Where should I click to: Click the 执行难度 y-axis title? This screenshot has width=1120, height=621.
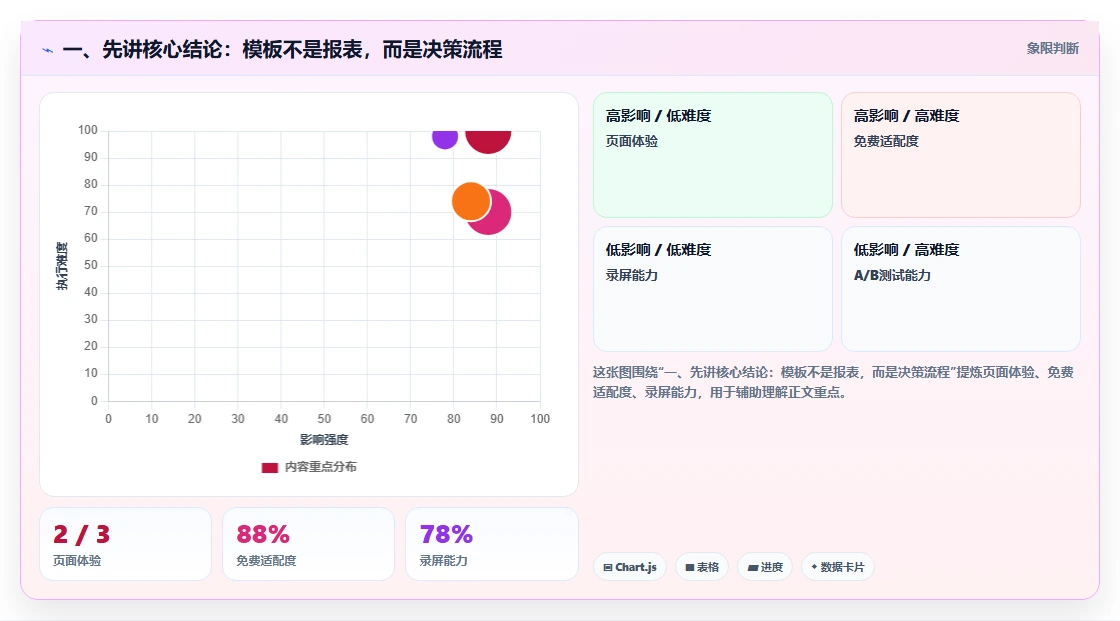pyautogui.click(x=62, y=266)
